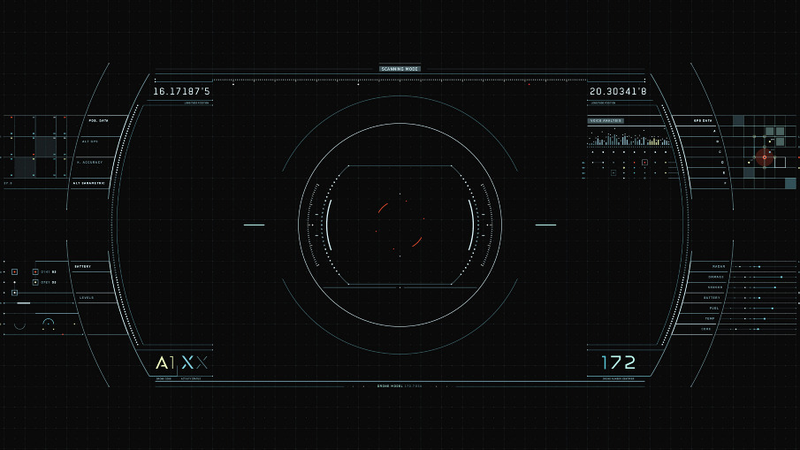Select the 20.30341'8 coordinate readout
This screenshot has width=800, height=450.
[x=618, y=91]
